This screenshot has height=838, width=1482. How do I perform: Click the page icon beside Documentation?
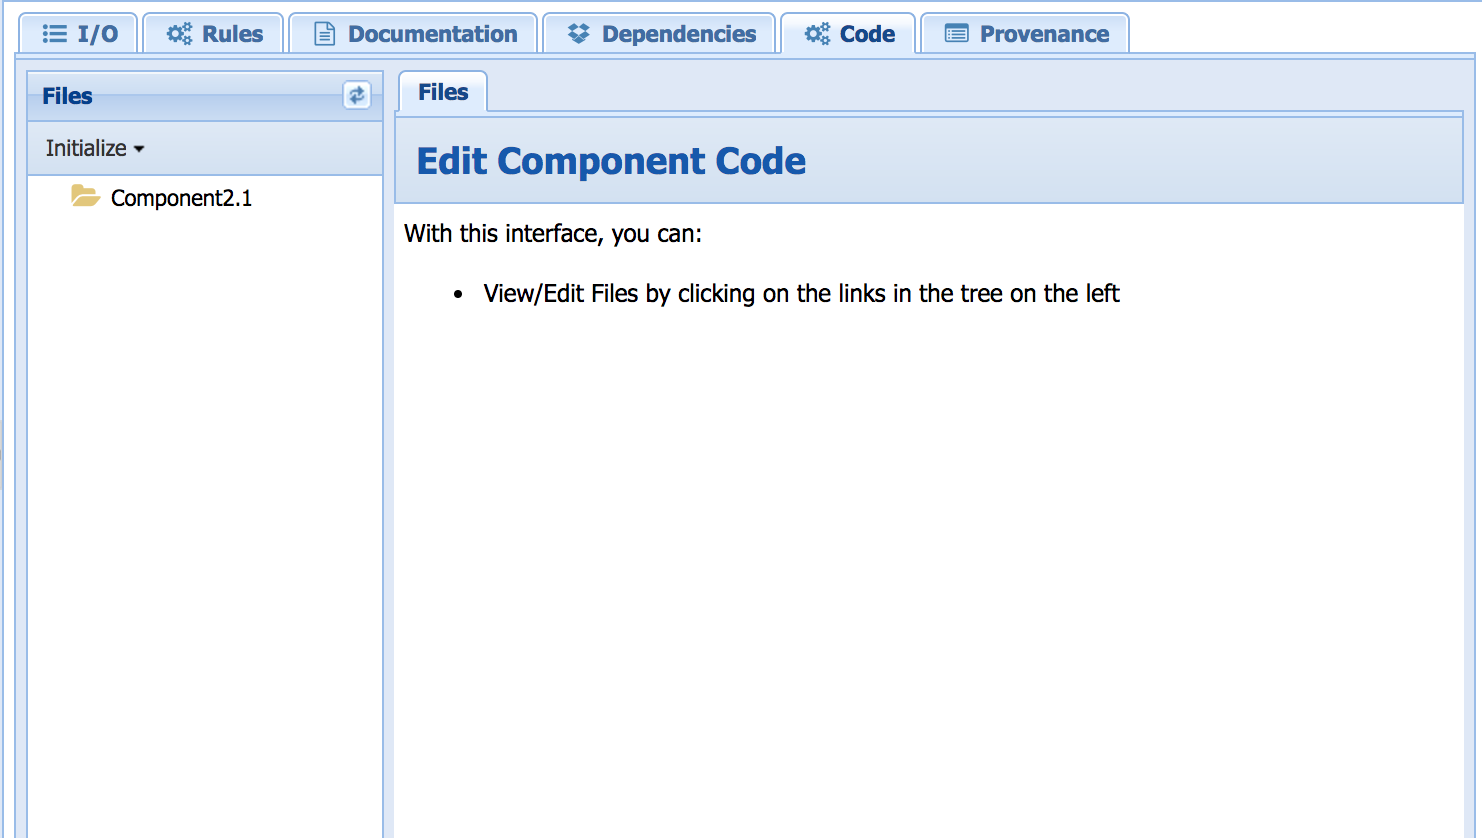(x=325, y=34)
